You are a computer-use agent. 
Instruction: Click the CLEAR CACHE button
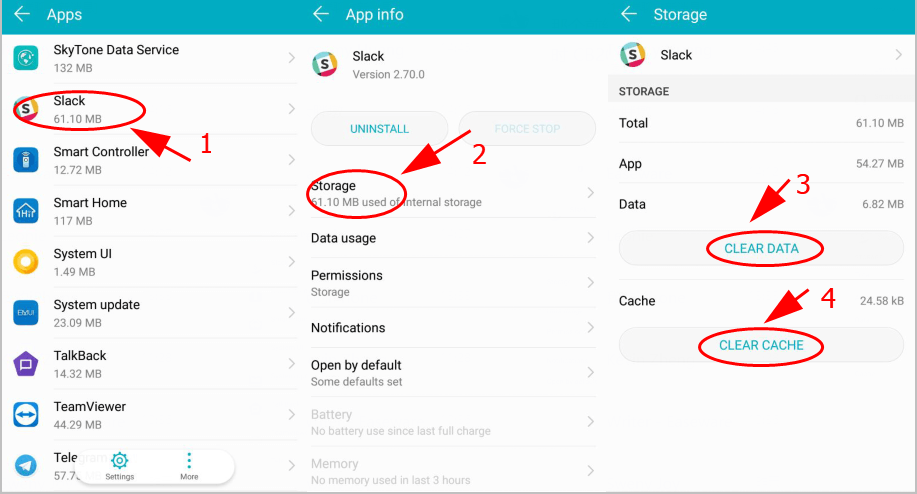[x=761, y=345]
